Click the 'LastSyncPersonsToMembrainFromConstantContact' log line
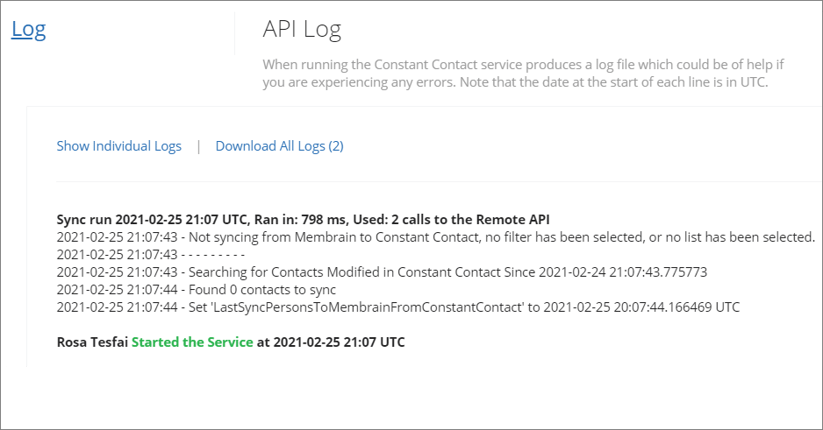Screen dimensions: 823x430 click(x=398, y=307)
